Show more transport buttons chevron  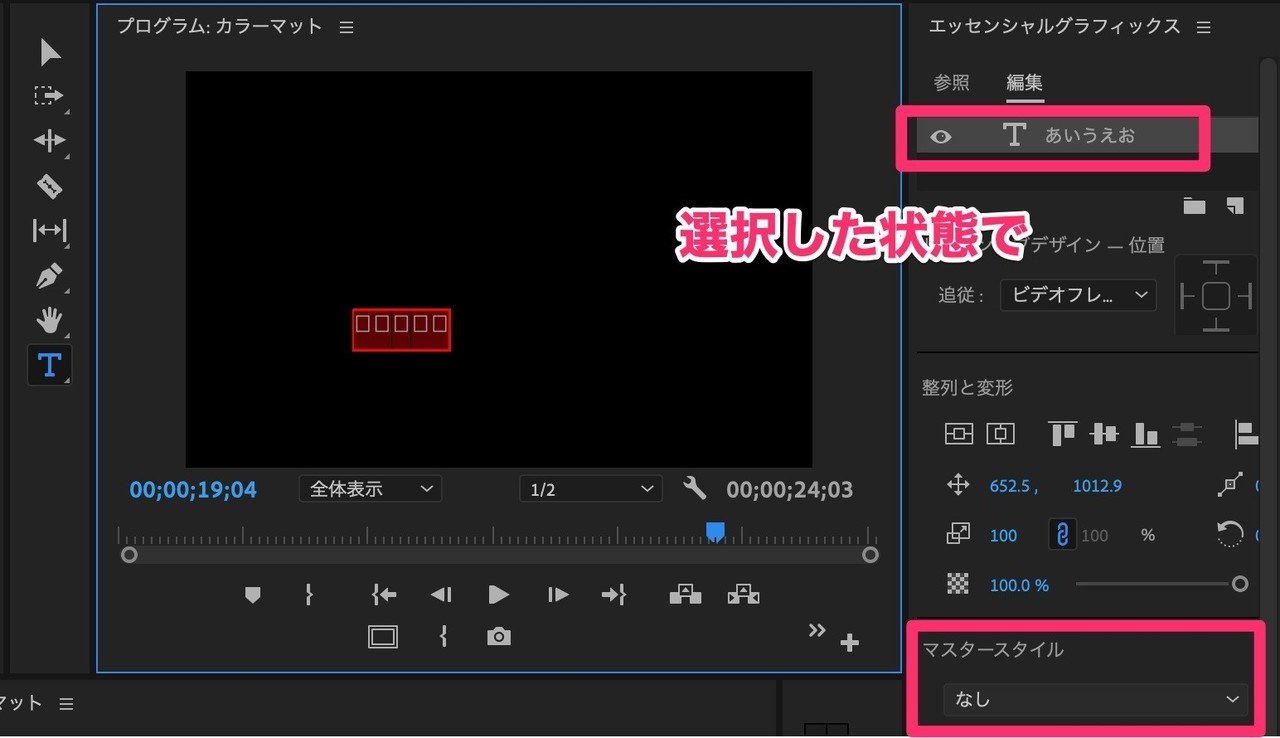[817, 630]
